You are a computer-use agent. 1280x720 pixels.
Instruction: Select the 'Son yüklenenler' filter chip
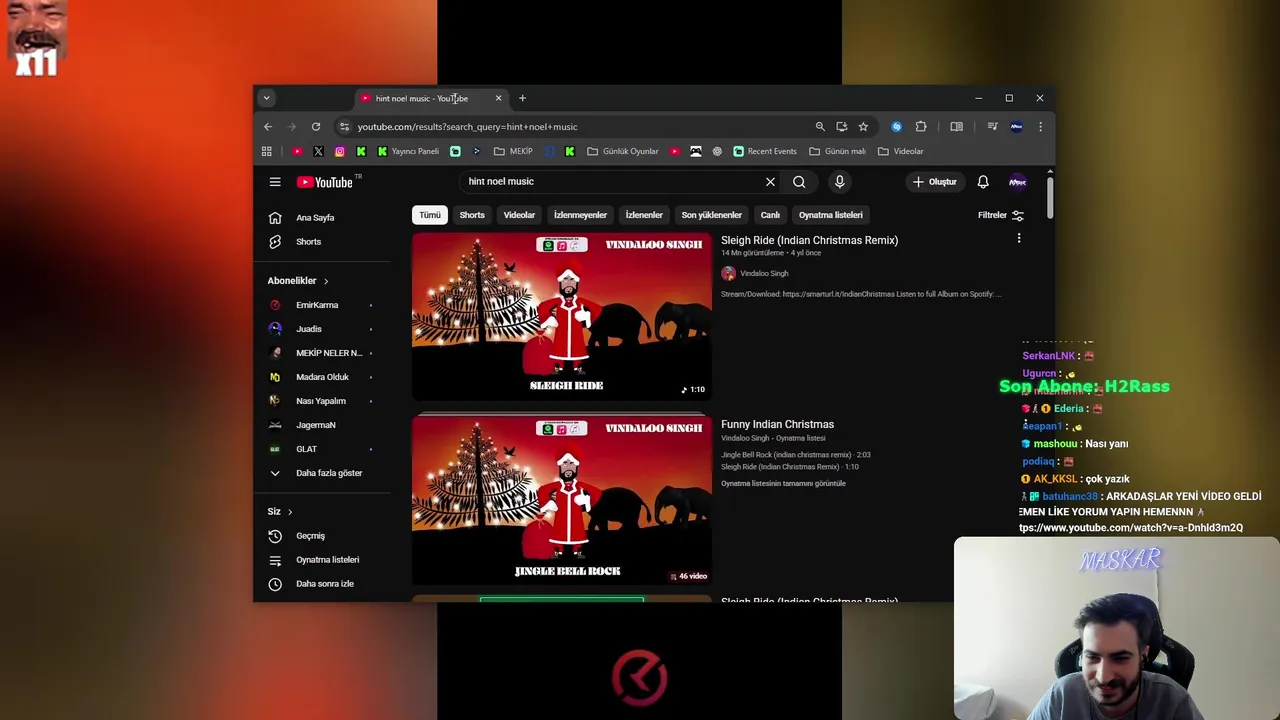712,215
